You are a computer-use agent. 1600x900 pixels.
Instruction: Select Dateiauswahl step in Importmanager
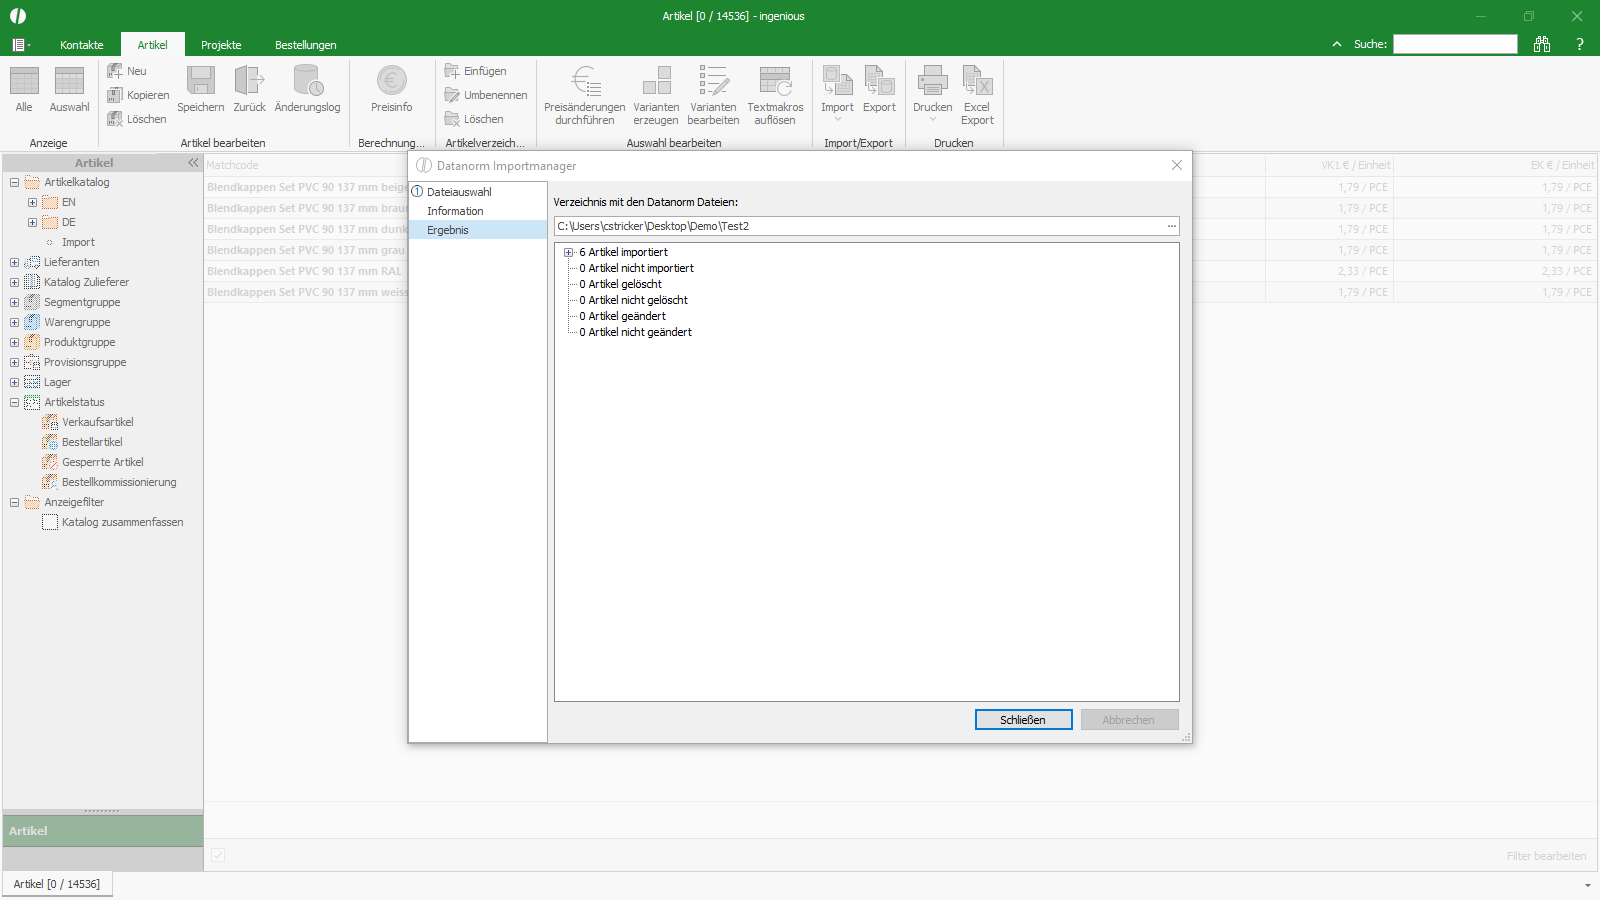[x=459, y=192]
